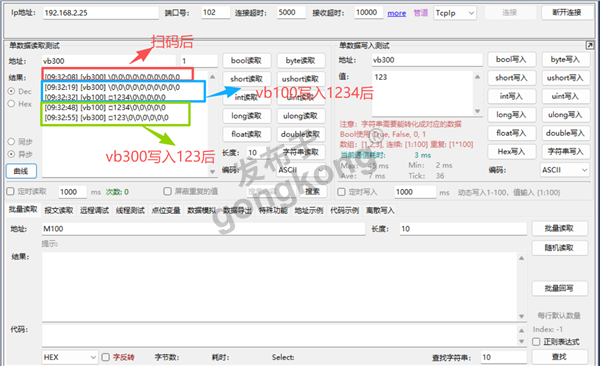Click the up arrow of the 代码 box scrollbar
The image size is (600, 366).
pyautogui.click(x=521, y=330)
